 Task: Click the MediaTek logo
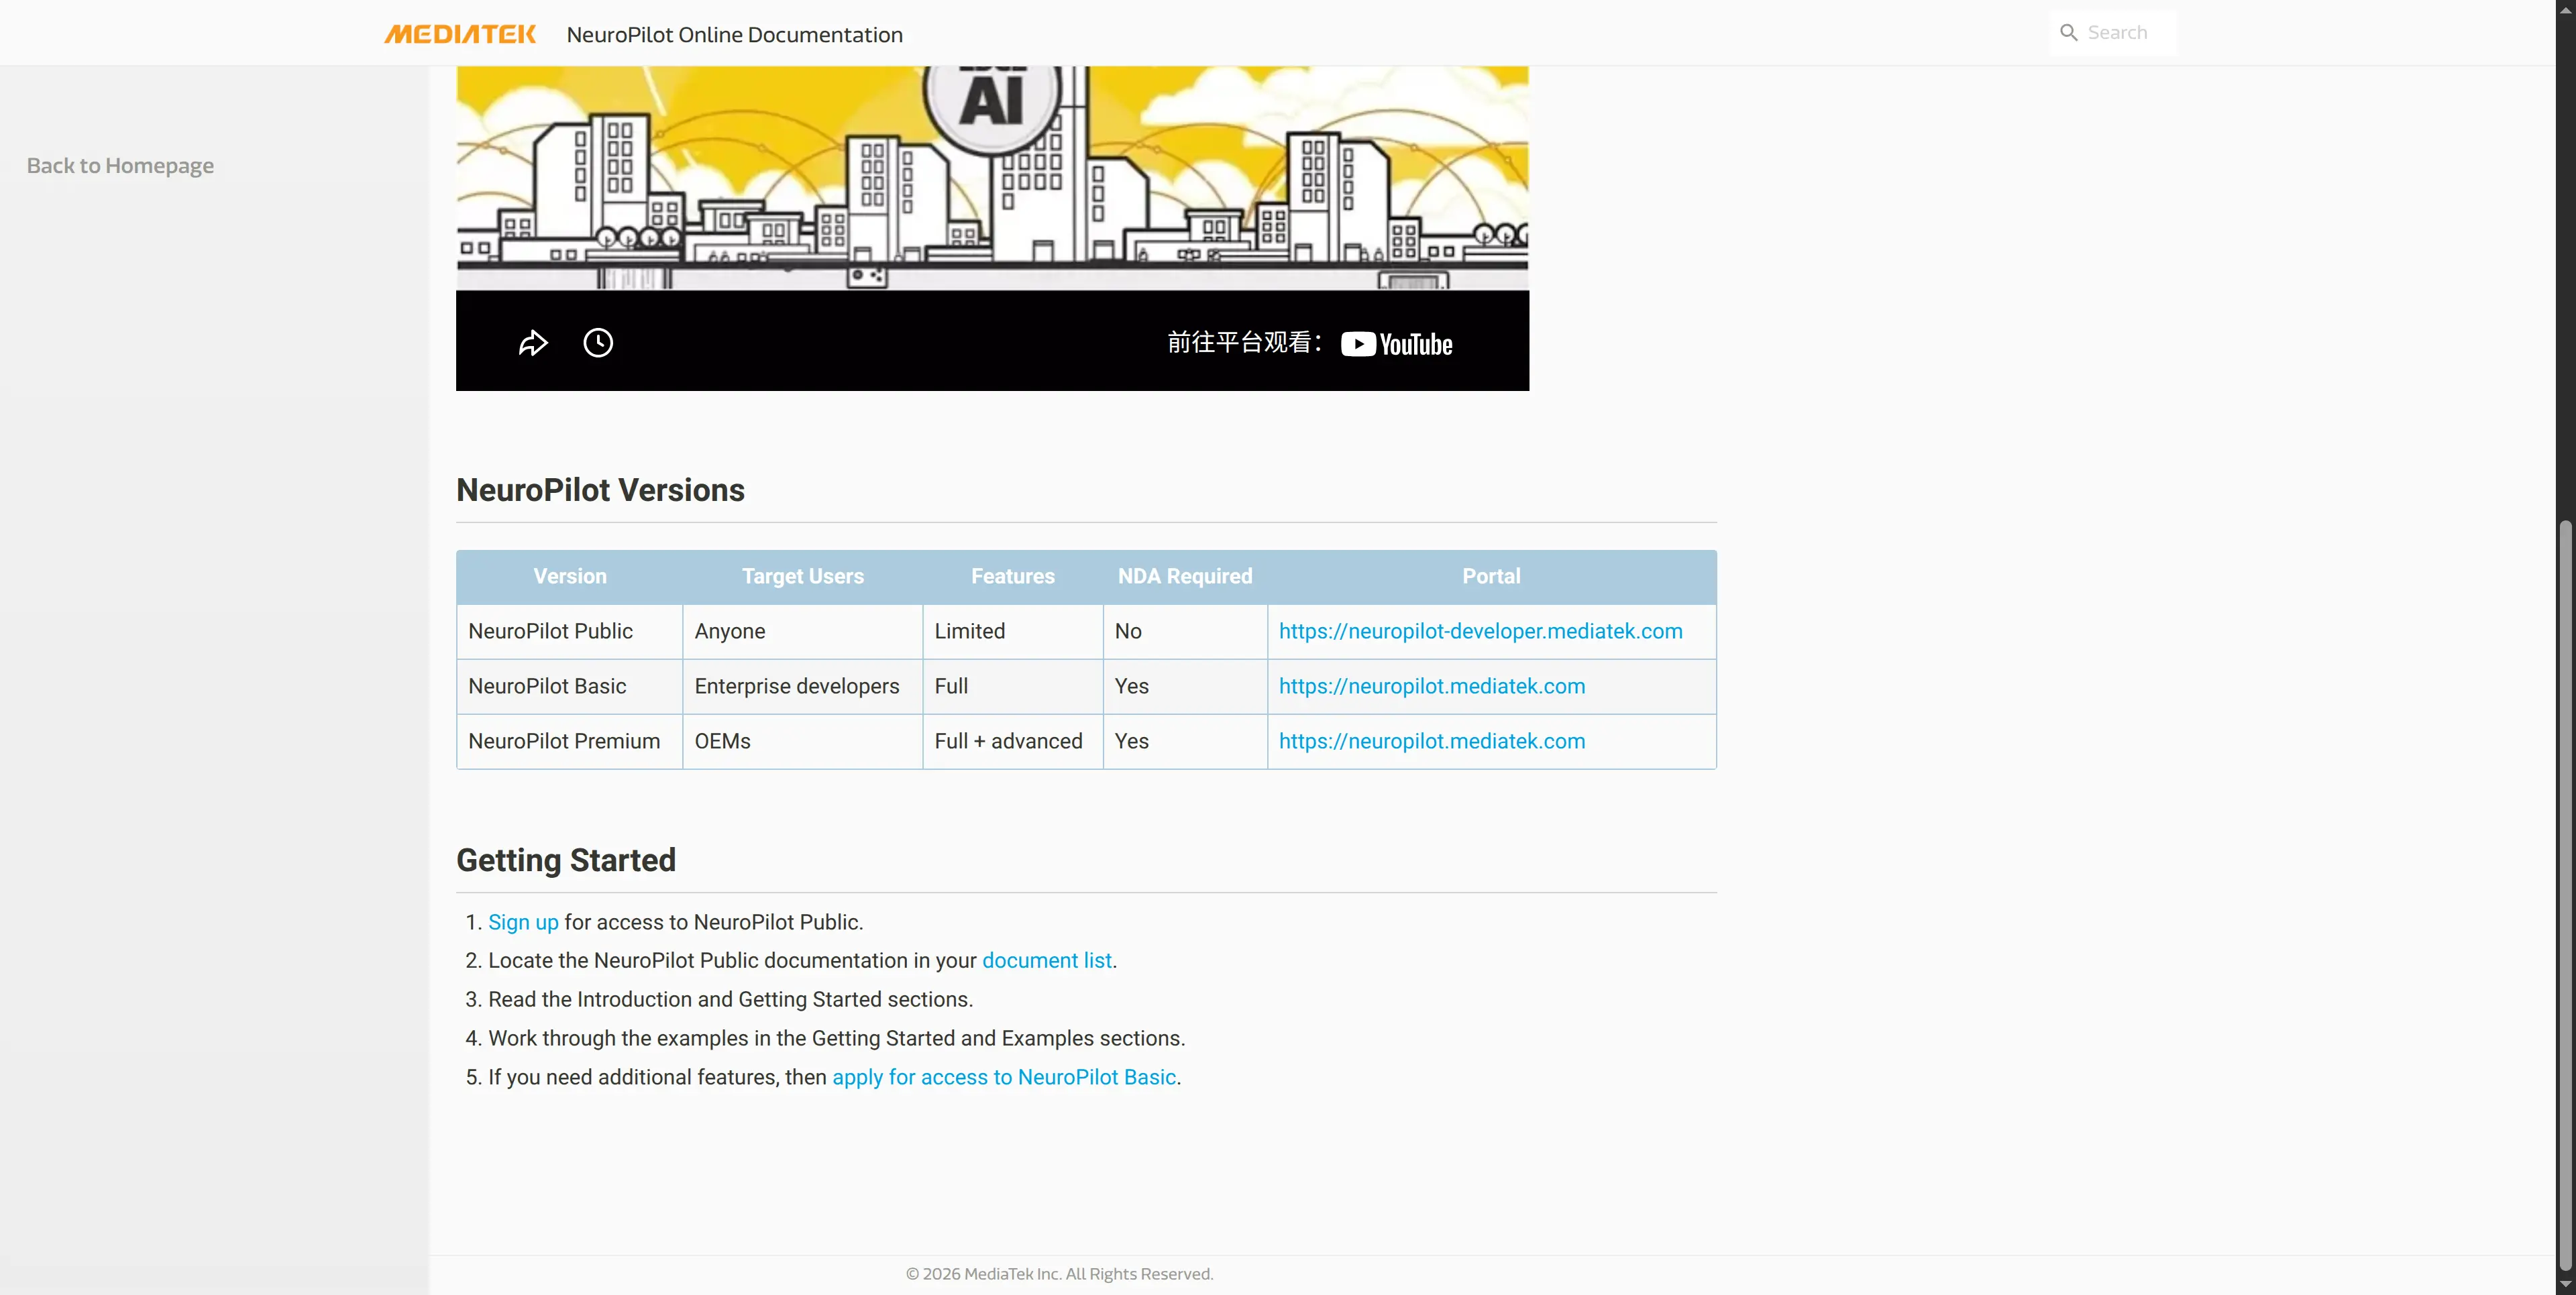pyautogui.click(x=460, y=34)
